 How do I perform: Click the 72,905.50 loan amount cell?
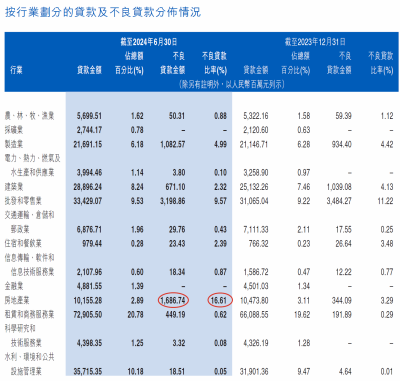click(x=88, y=315)
